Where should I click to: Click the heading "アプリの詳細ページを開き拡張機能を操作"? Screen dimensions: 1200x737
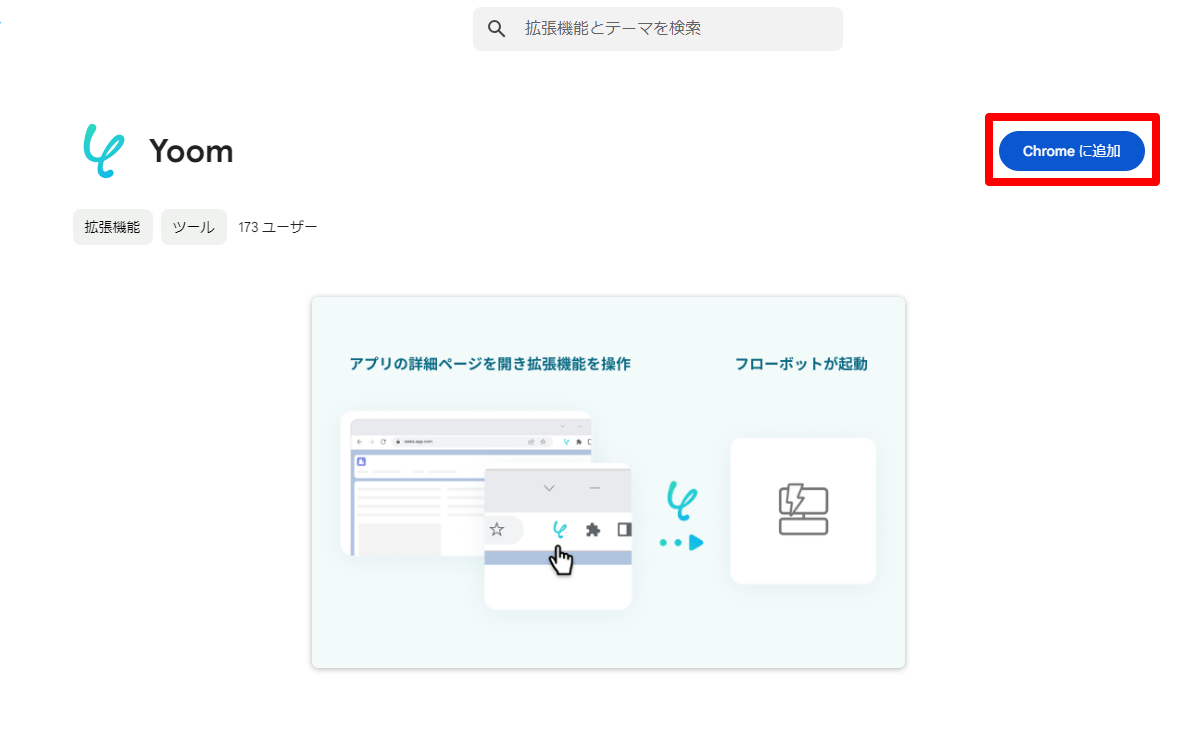pyautogui.click(x=490, y=364)
